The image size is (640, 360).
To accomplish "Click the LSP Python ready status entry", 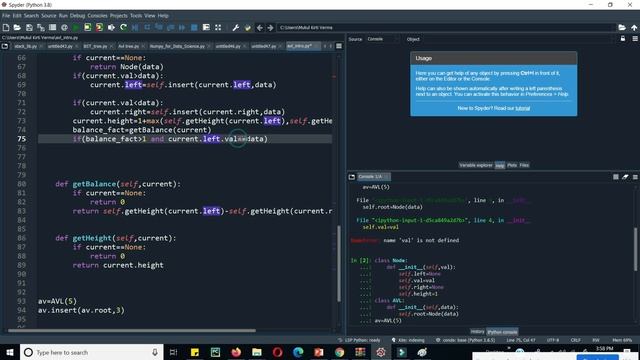I will tap(359, 340).
